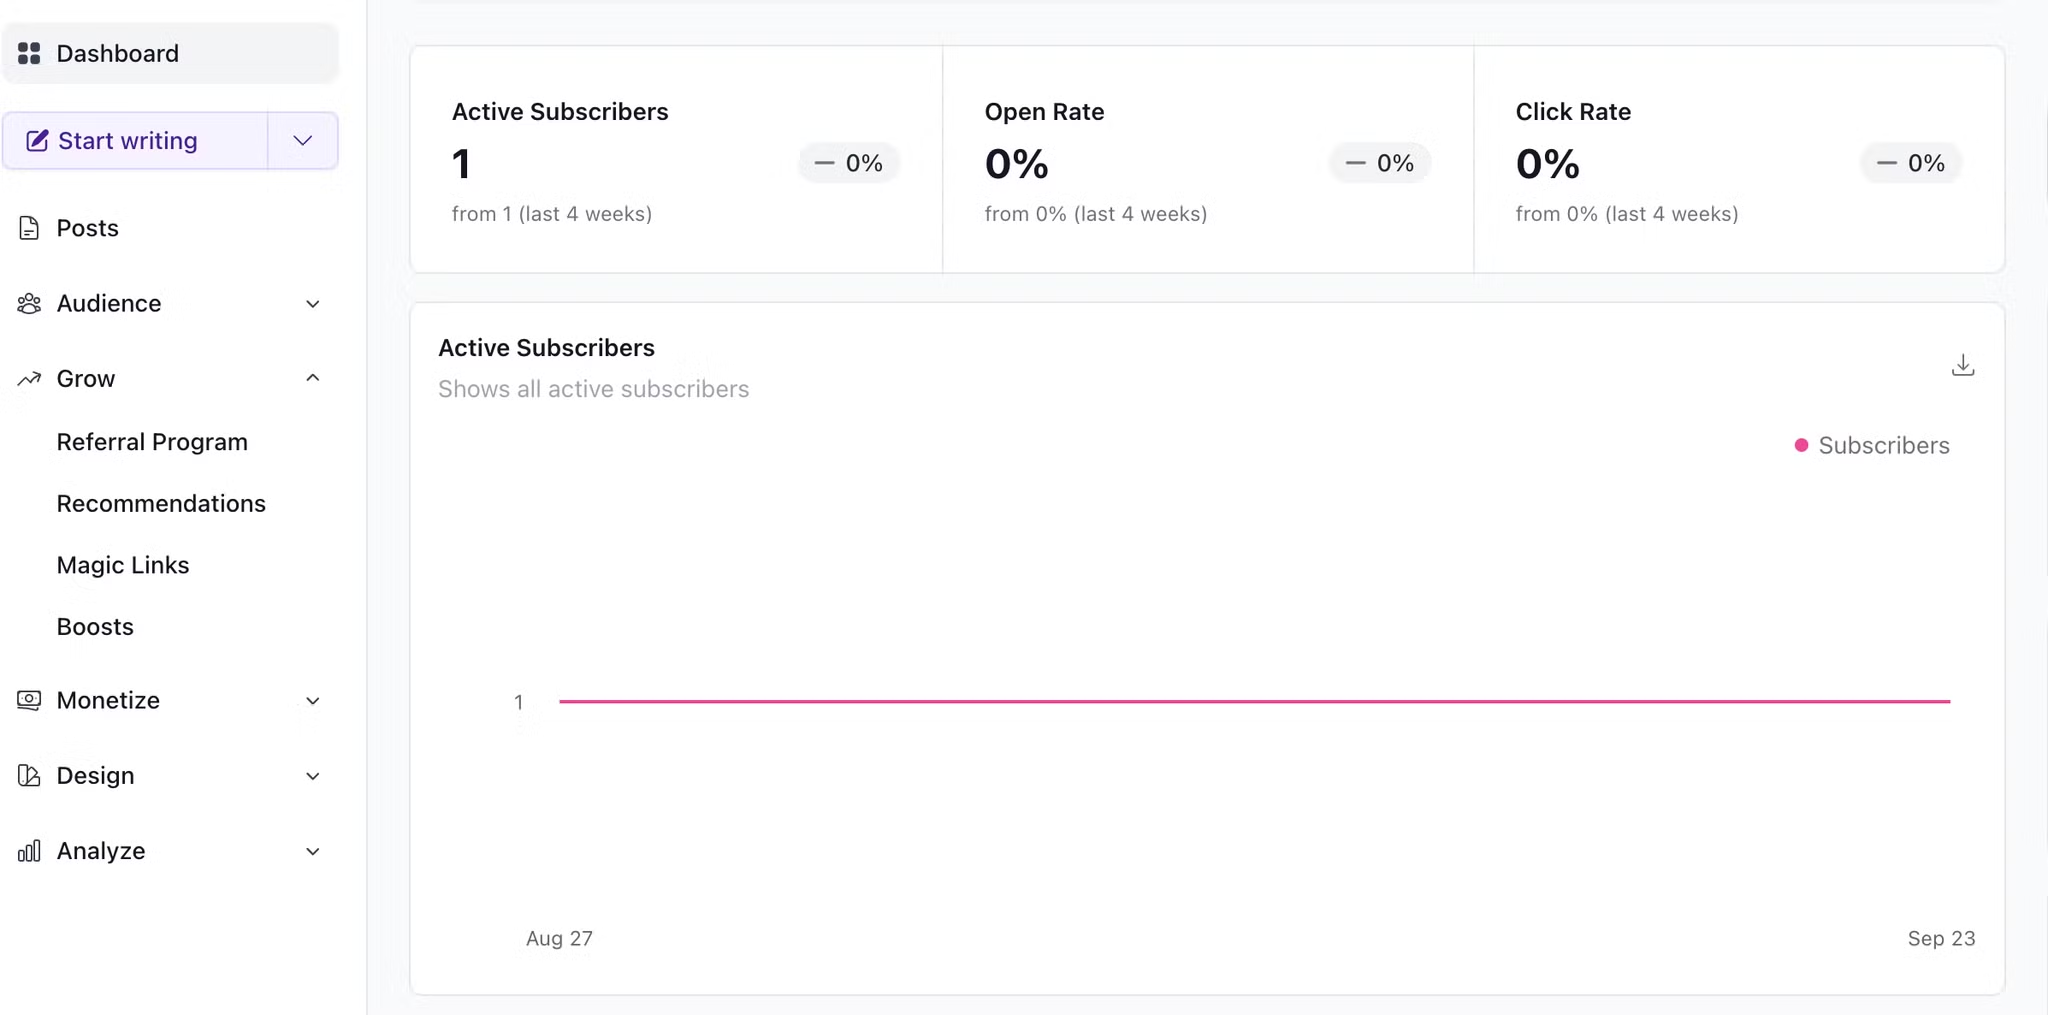Click the Analyze bar chart icon
2048x1015 pixels.
point(29,851)
